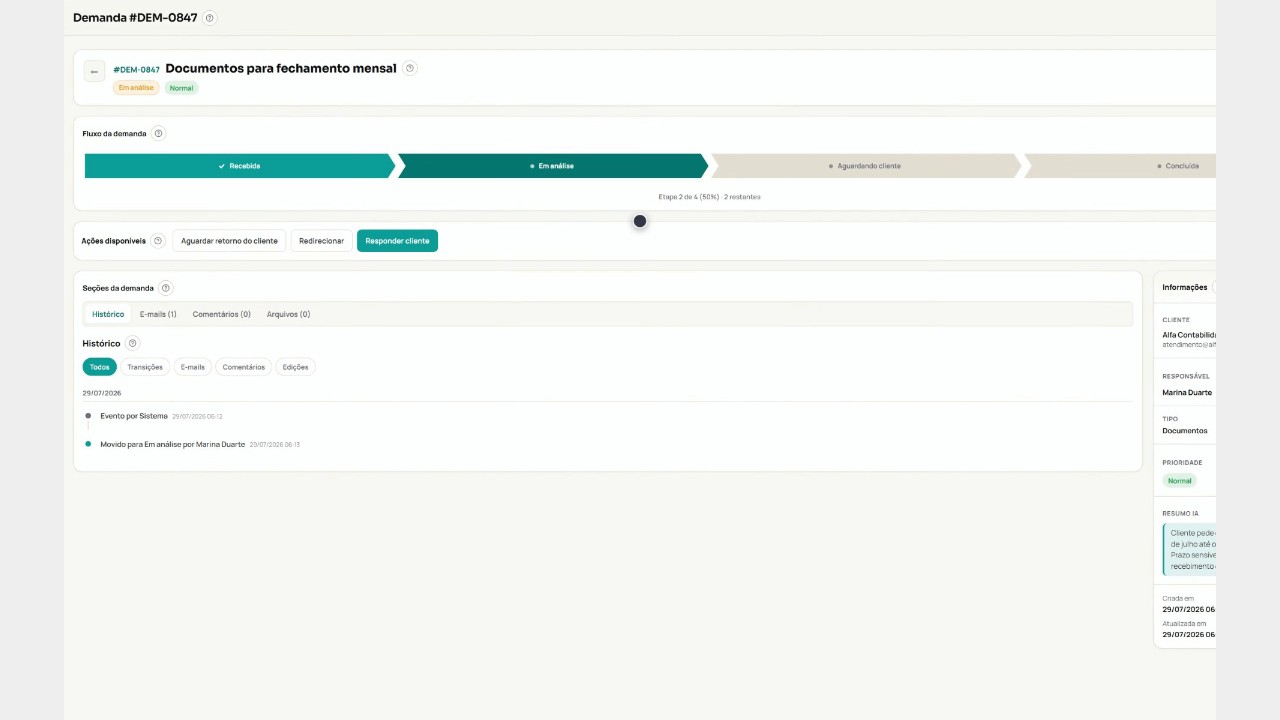
Task: Select the "Movido para Em análise por Marina Duarte" entry
Action: 172,444
